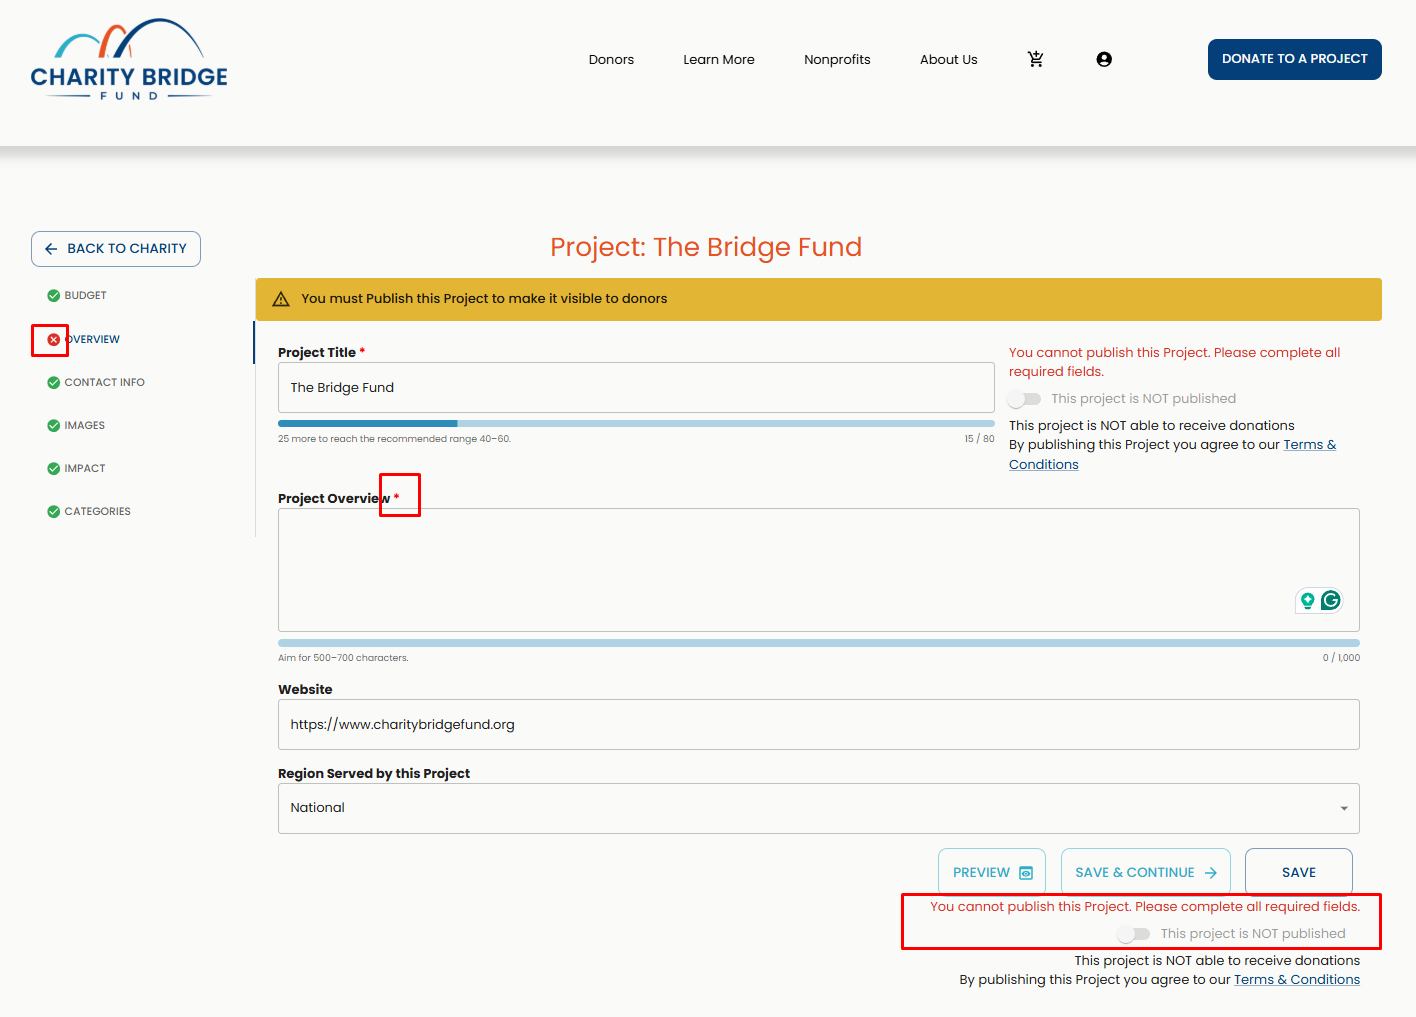Click the 'You must Publish this Project' banner text

(484, 299)
